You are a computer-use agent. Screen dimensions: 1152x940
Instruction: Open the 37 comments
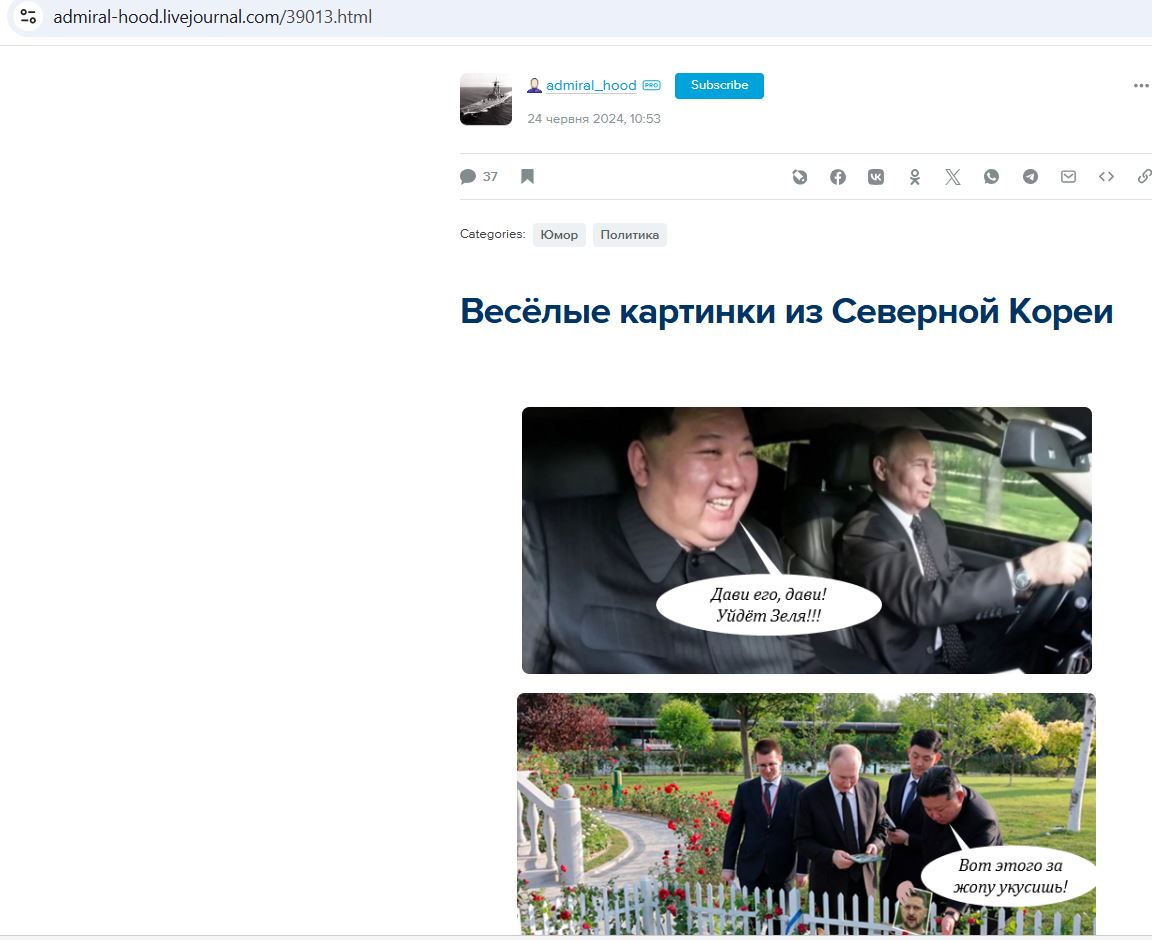pyautogui.click(x=479, y=176)
